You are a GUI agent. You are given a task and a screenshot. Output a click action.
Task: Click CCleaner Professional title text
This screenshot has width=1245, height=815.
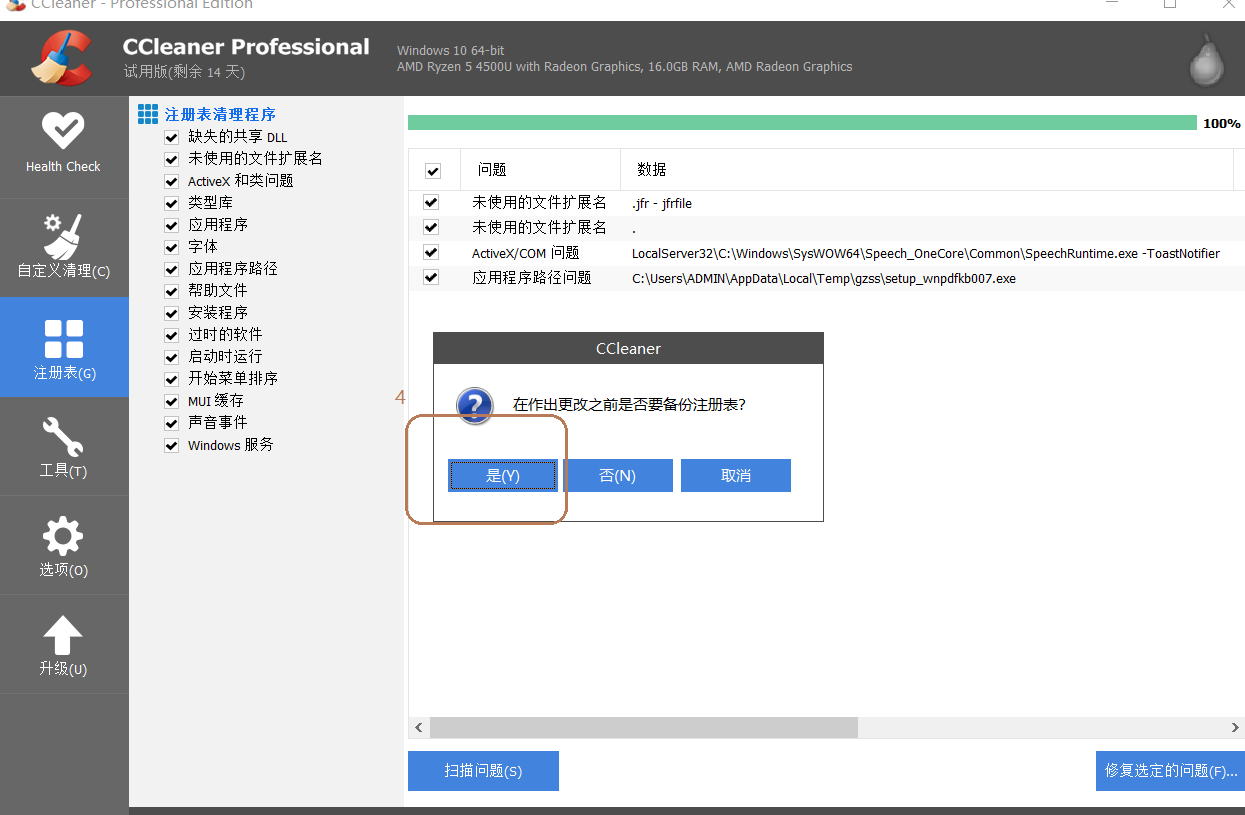[246, 46]
